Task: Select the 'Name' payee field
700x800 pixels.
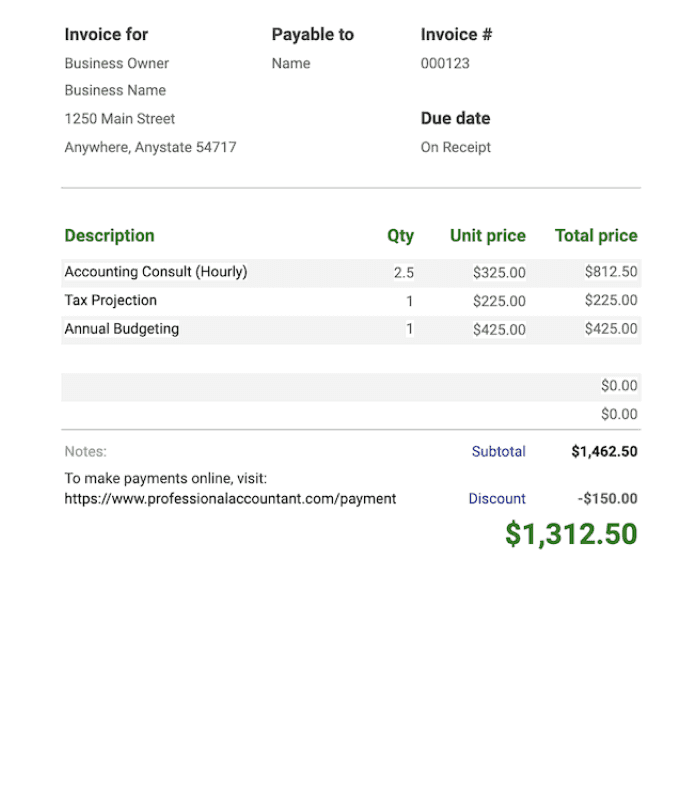Action: (291, 63)
